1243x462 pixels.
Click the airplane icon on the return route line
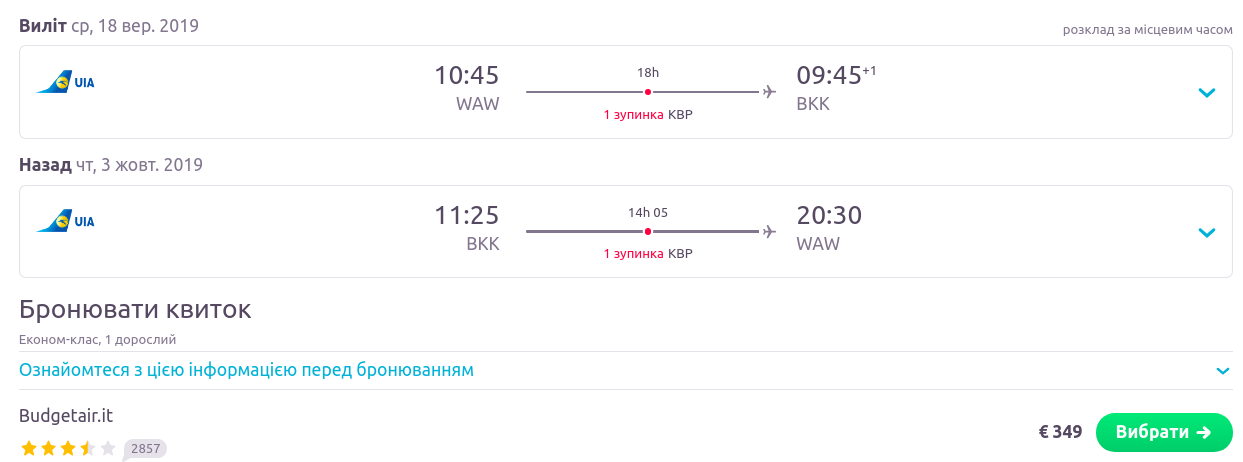pos(769,231)
